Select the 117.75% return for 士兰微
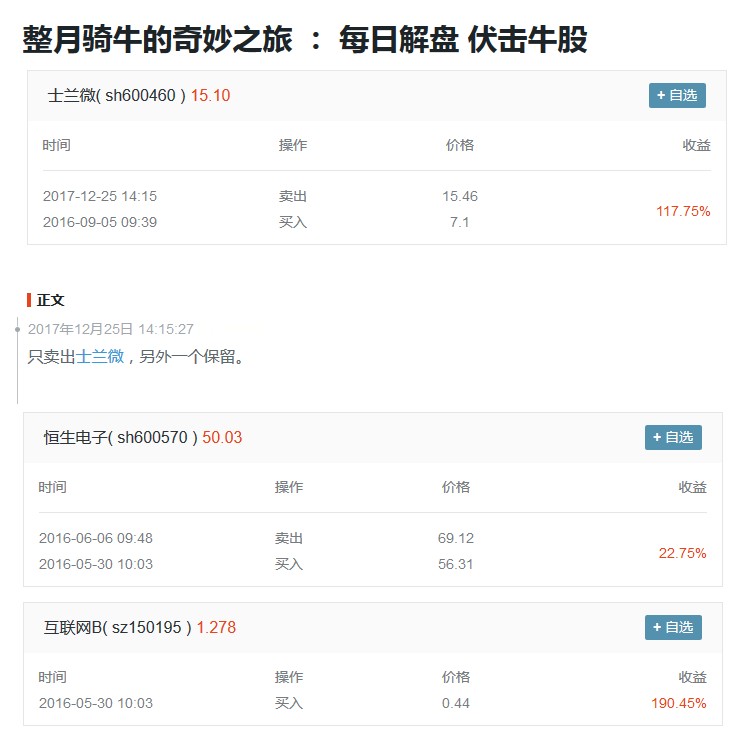750x744 pixels. [x=683, y=211]
